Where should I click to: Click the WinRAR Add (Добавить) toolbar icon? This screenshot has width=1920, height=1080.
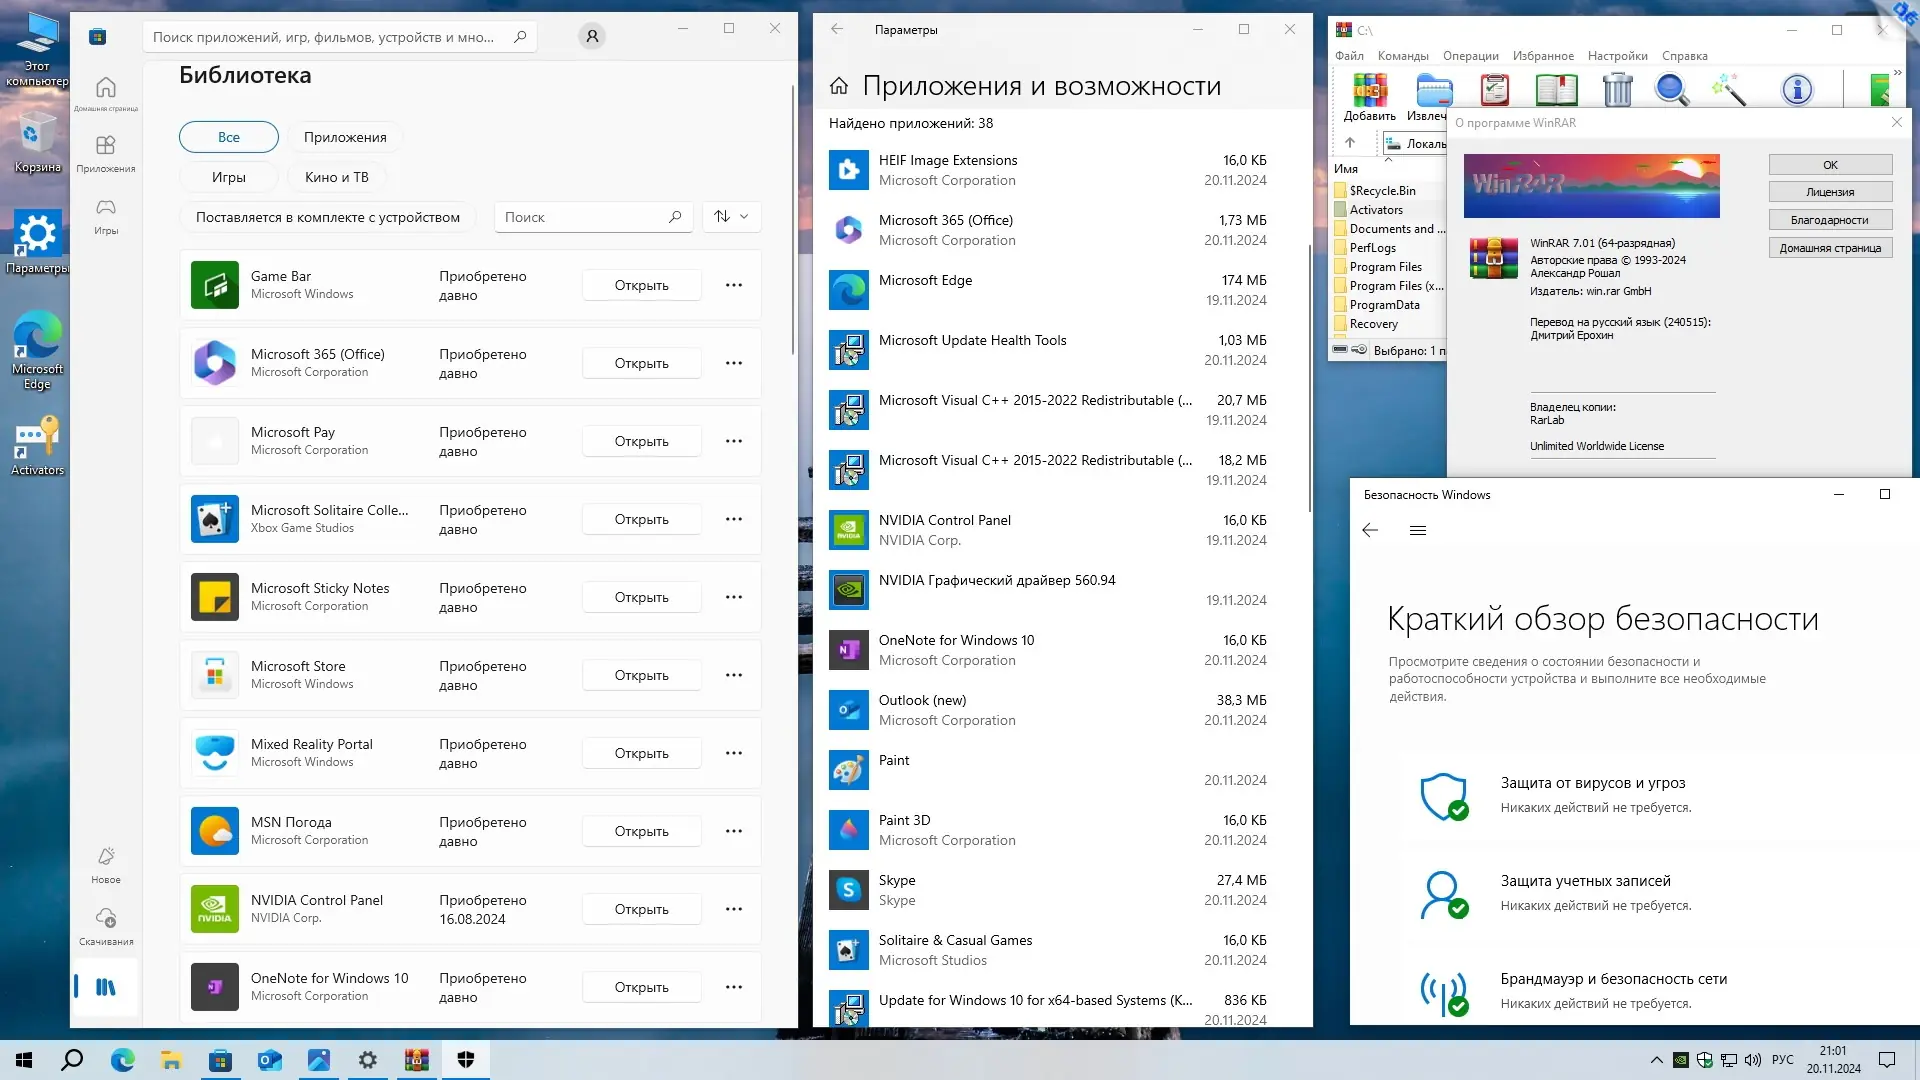[1369, 91]
